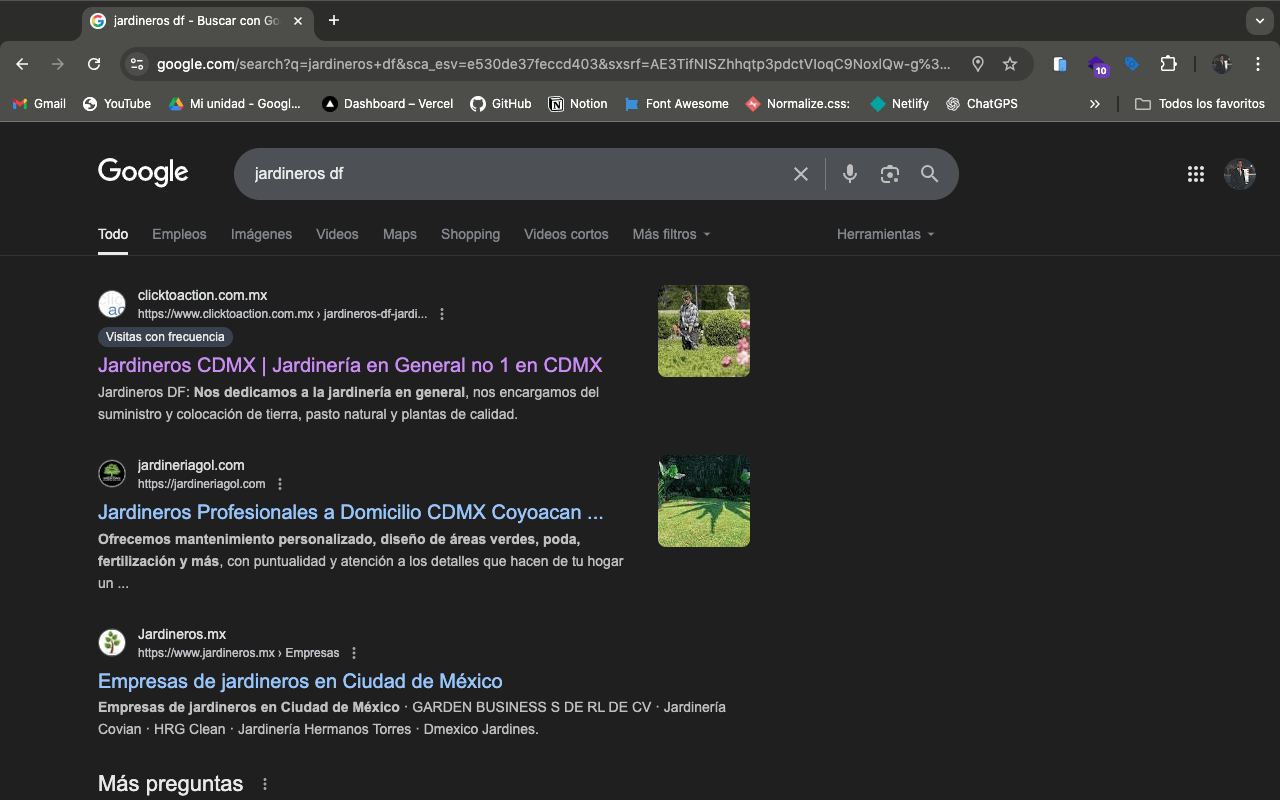Expand hidden bookmarks with double chevron
The image size is (1280, 800).
[x=1095, y=103]
